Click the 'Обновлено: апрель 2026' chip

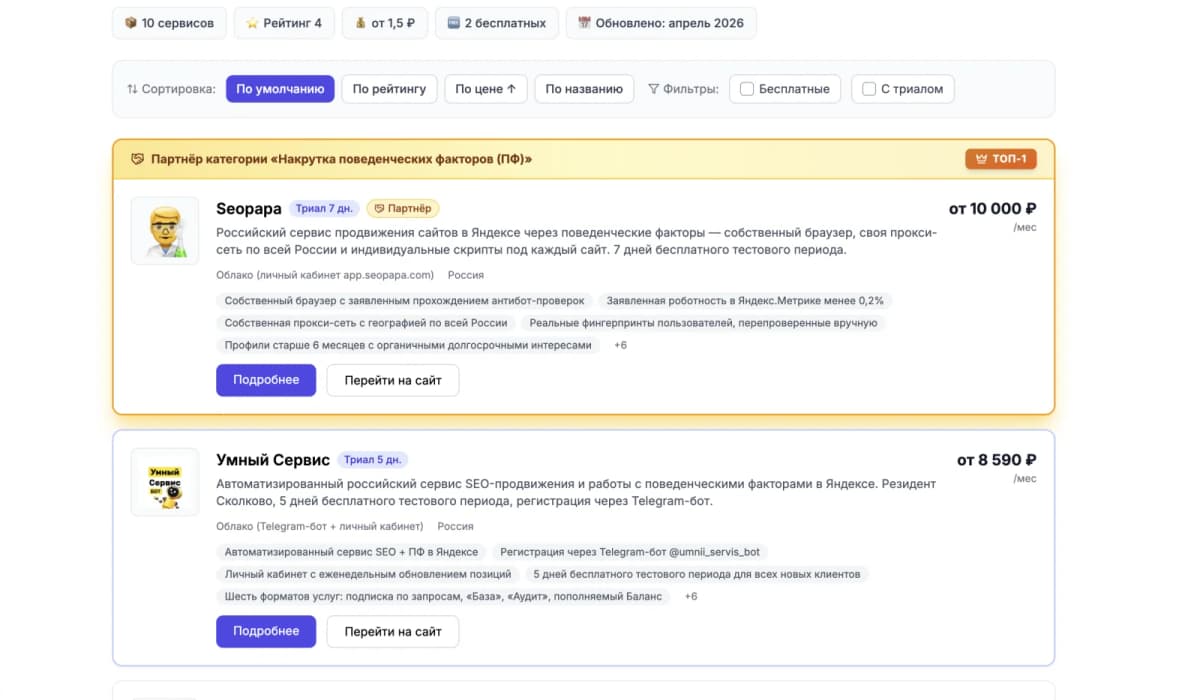click(661, 23)
